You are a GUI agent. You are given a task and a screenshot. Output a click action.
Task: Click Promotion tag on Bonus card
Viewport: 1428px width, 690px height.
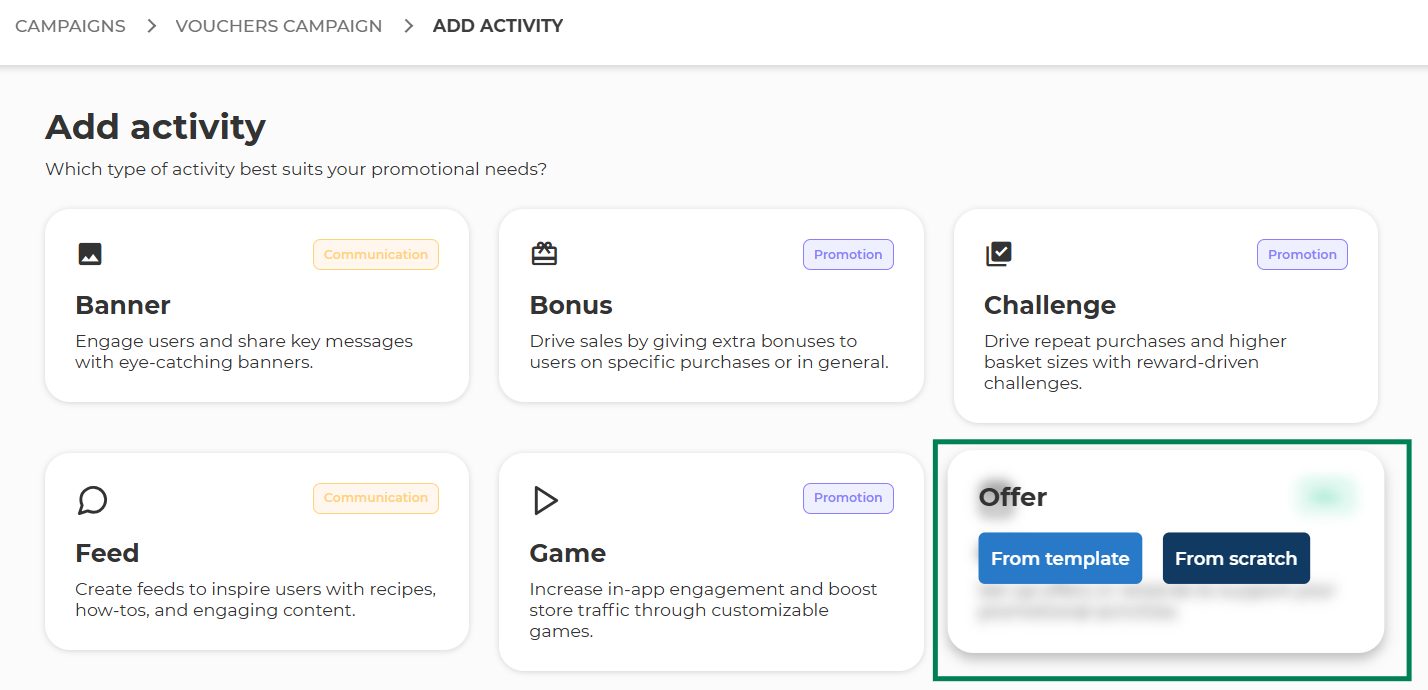(848, 254)
